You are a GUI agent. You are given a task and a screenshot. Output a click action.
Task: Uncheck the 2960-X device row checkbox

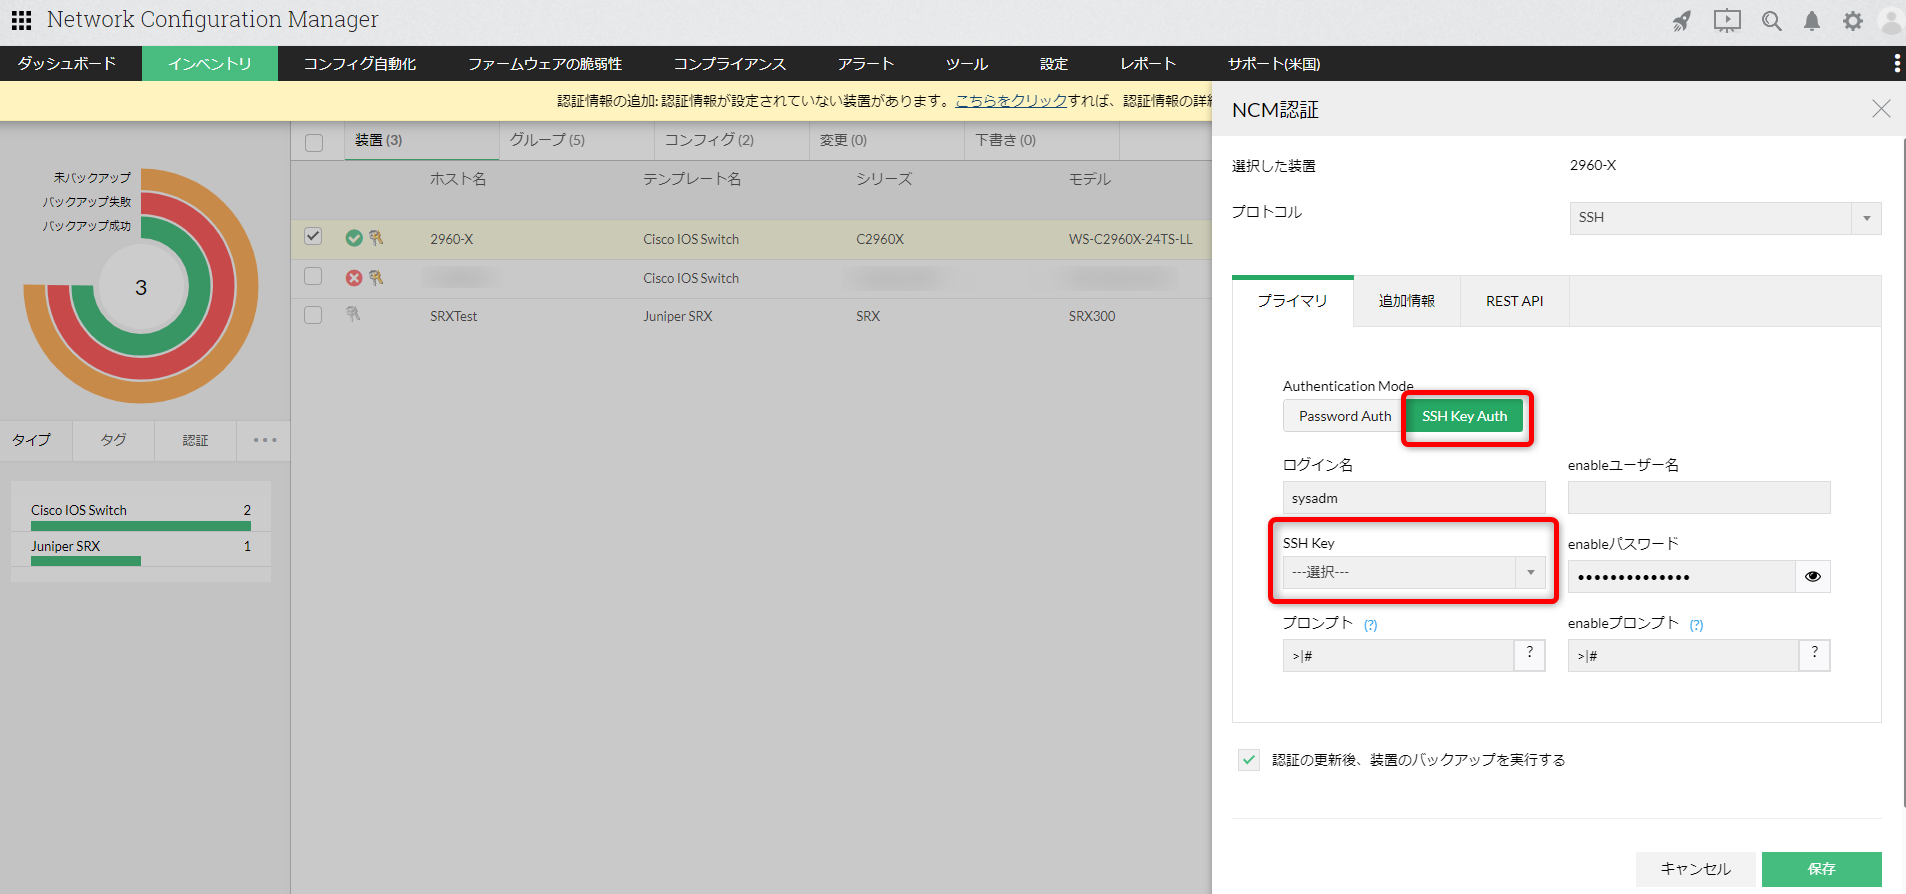coord(313,237)
